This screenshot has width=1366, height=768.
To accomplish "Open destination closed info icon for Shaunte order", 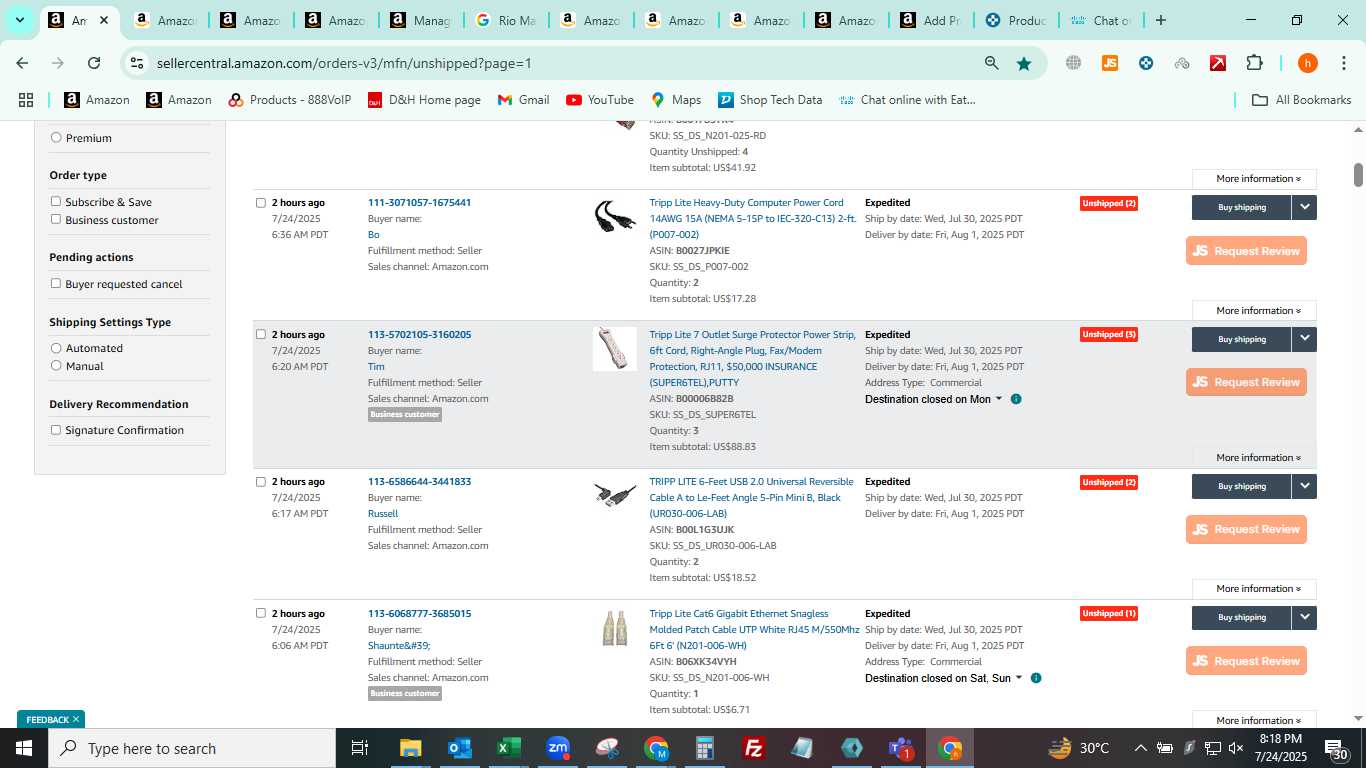I will coord(1036,678).
